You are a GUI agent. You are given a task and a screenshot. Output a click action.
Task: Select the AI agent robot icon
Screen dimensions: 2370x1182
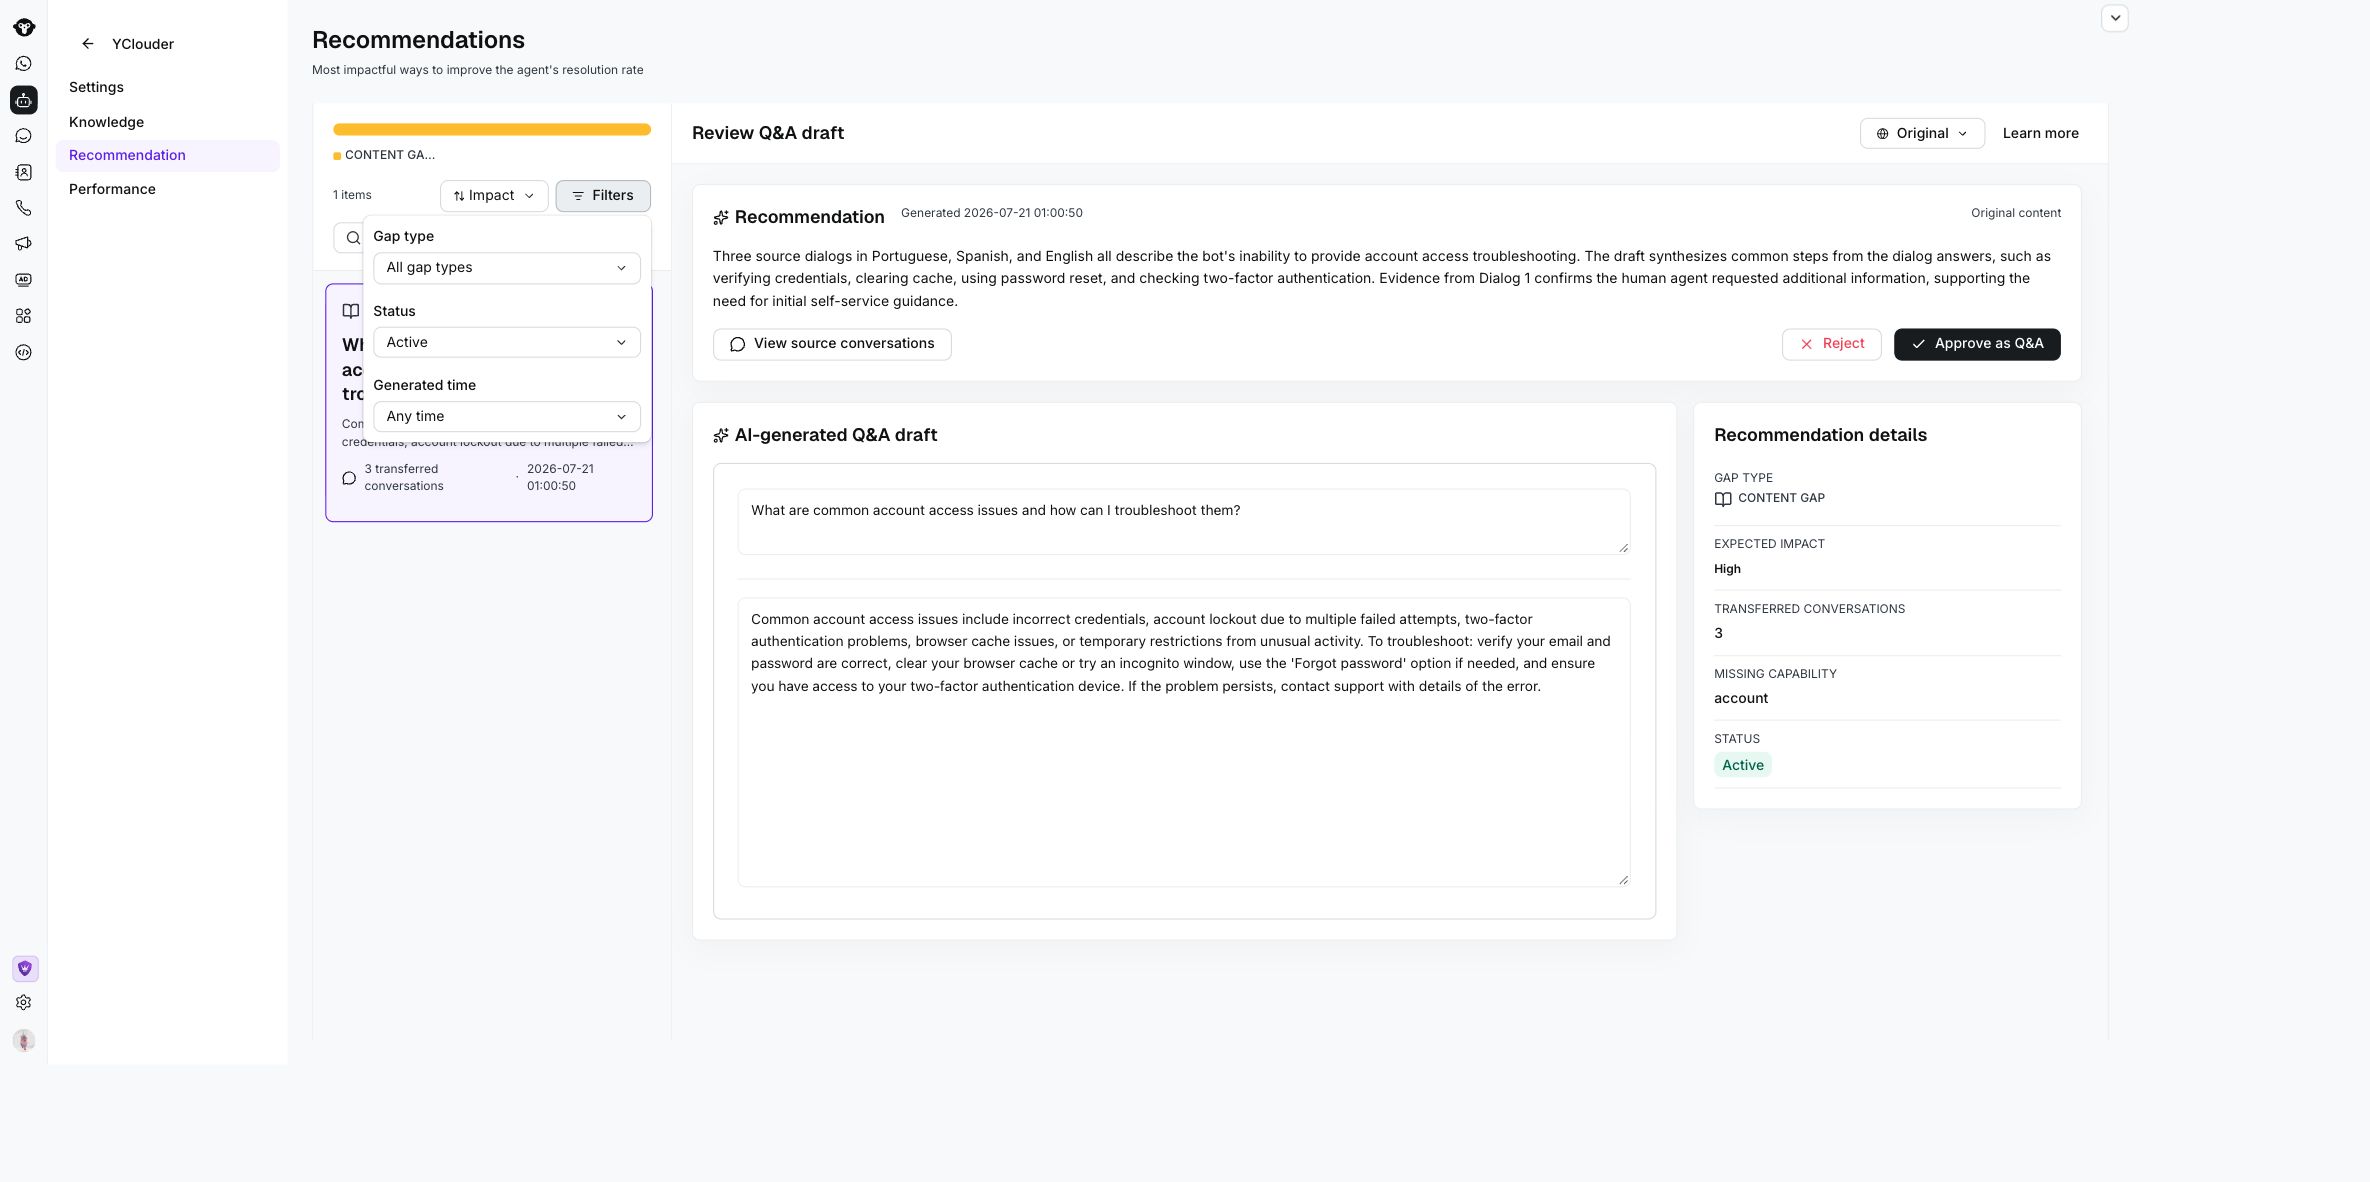coord(24,100)
